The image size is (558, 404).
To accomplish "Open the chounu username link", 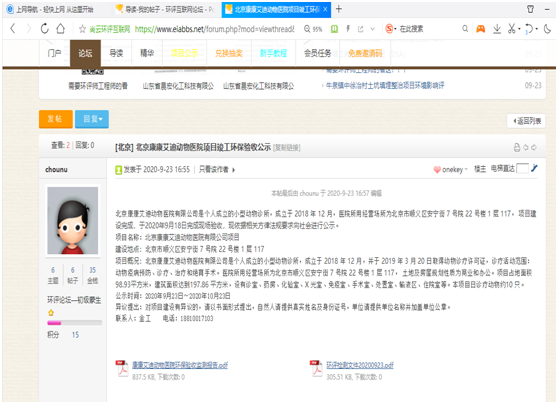I will pyautogui.click(x=56, y=169).
